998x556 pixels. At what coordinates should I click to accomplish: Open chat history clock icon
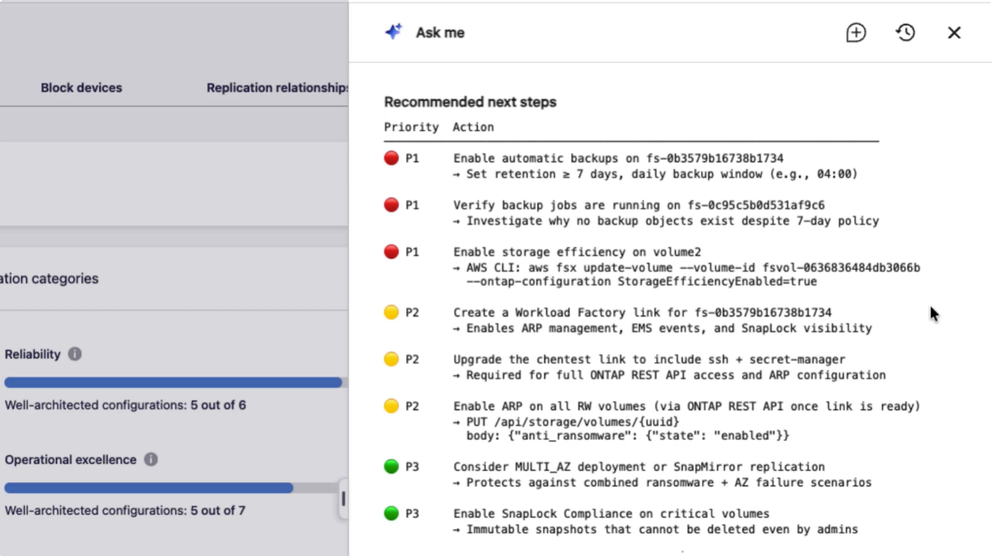(x=905, y=32)
